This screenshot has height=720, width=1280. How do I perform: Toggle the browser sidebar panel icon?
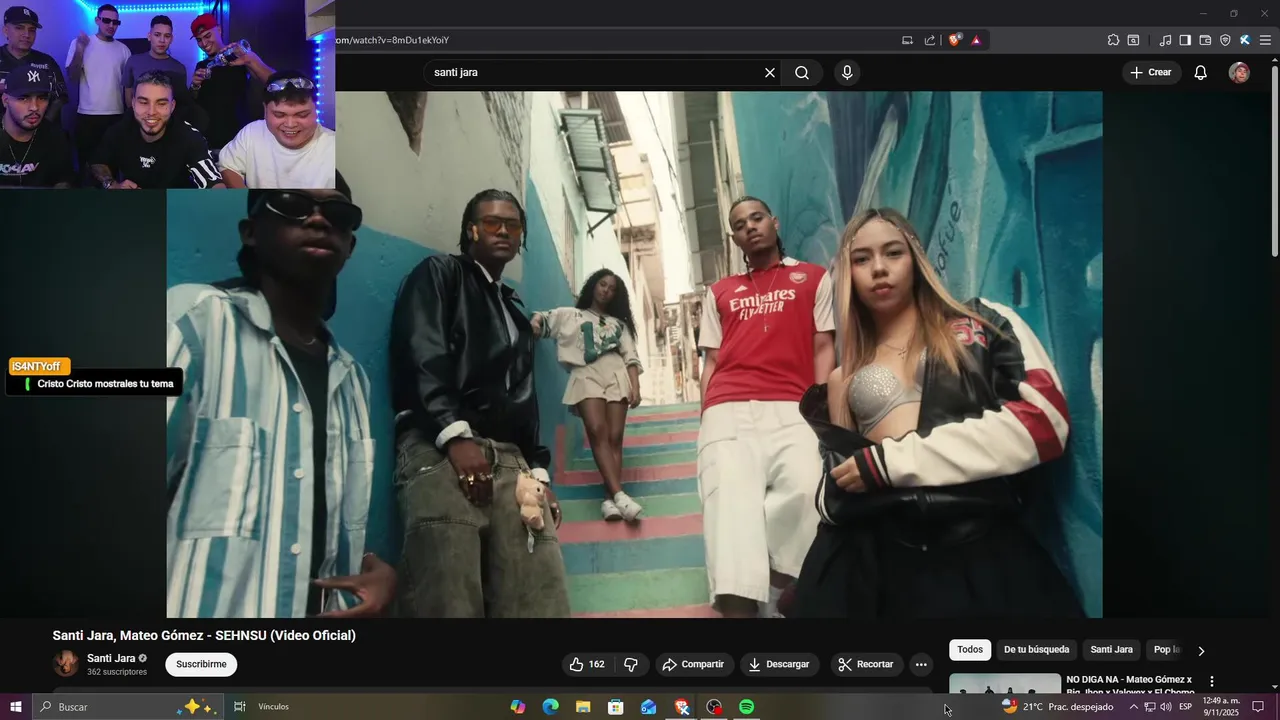[1185, 40]
